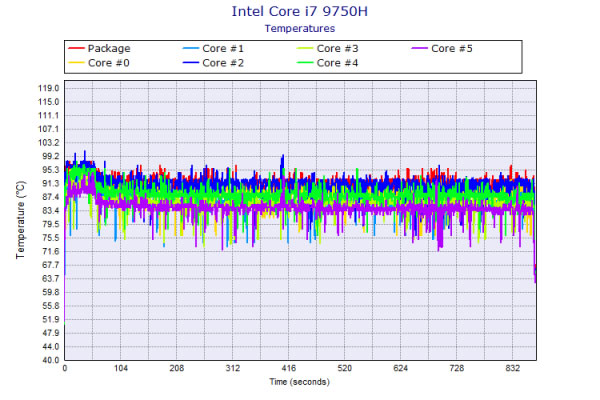Click the 63.7 value on temperature axis

(51, 279)
